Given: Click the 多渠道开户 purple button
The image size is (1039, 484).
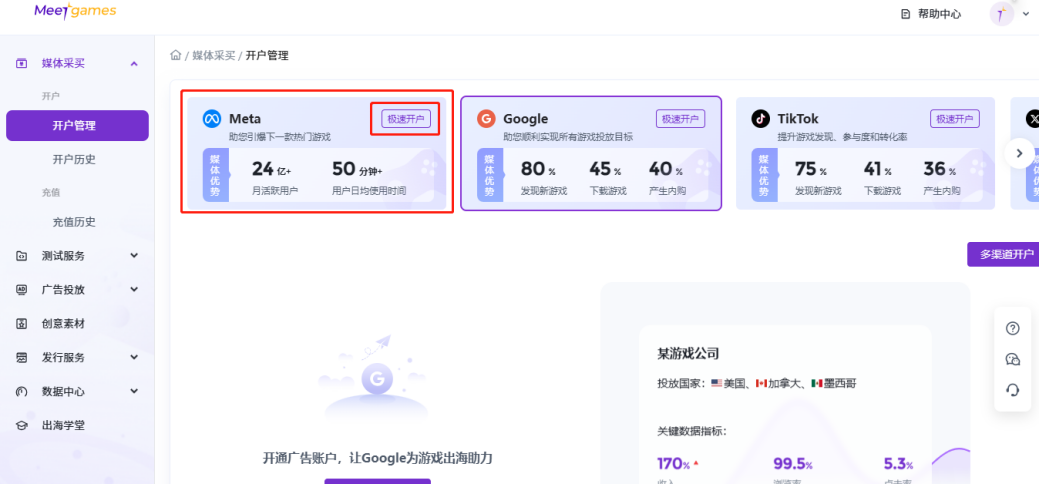Looking at the screenshot, I should coord(1002,254).
